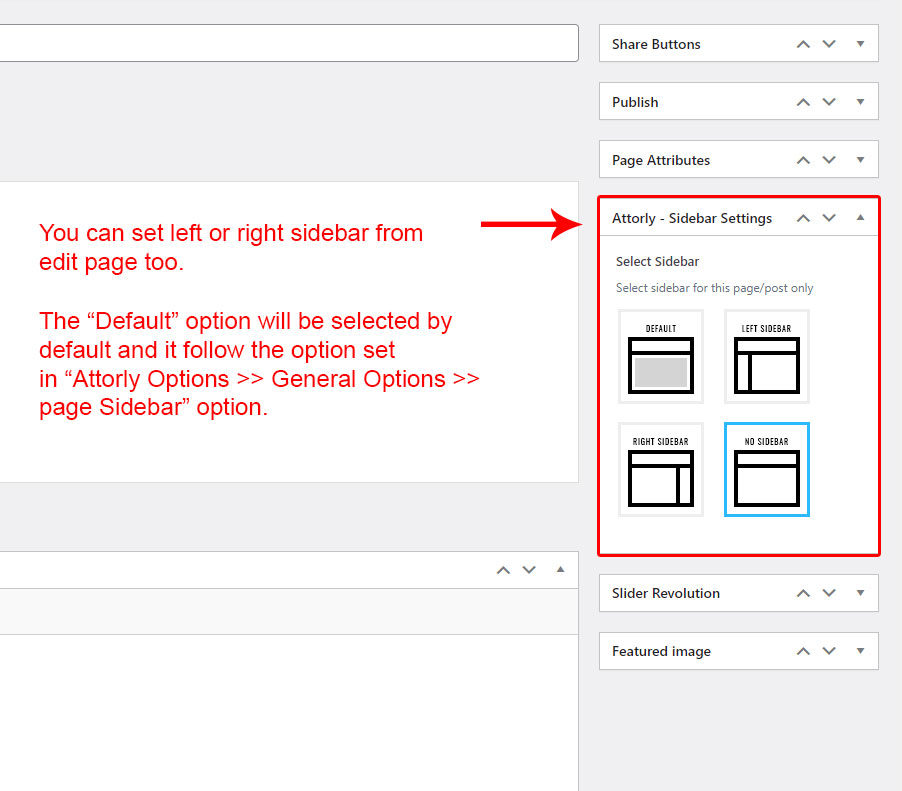Open the Featured image panel header
902x791 pixels.
tap(661, 651)
